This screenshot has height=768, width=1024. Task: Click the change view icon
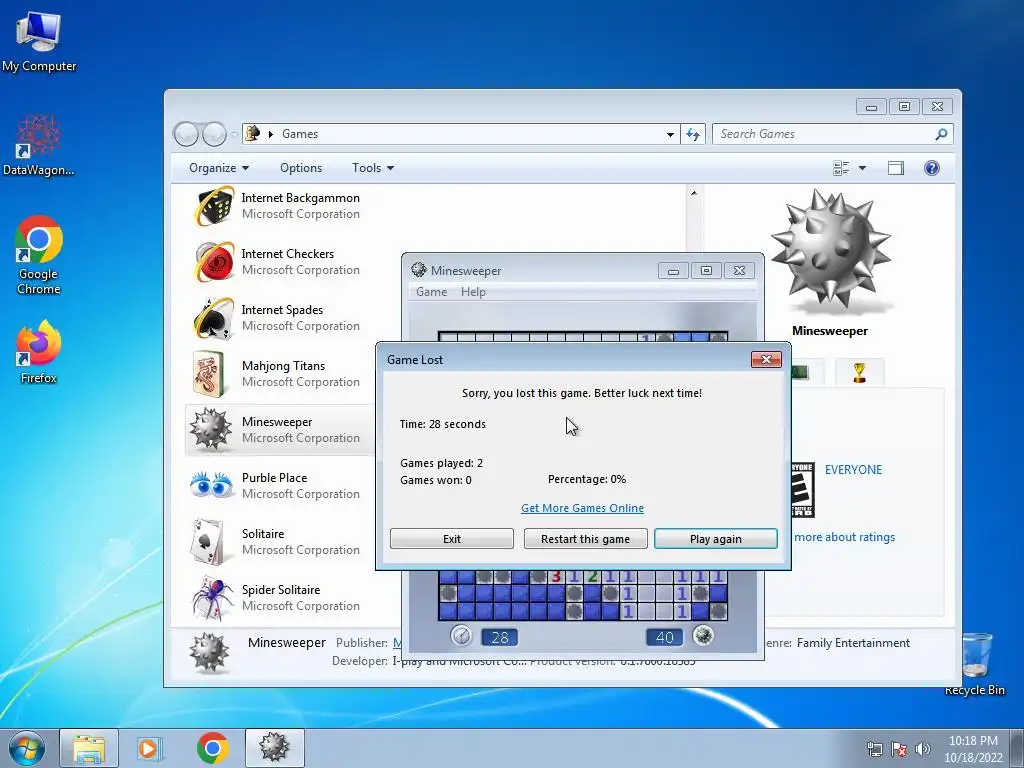[841, 168]
